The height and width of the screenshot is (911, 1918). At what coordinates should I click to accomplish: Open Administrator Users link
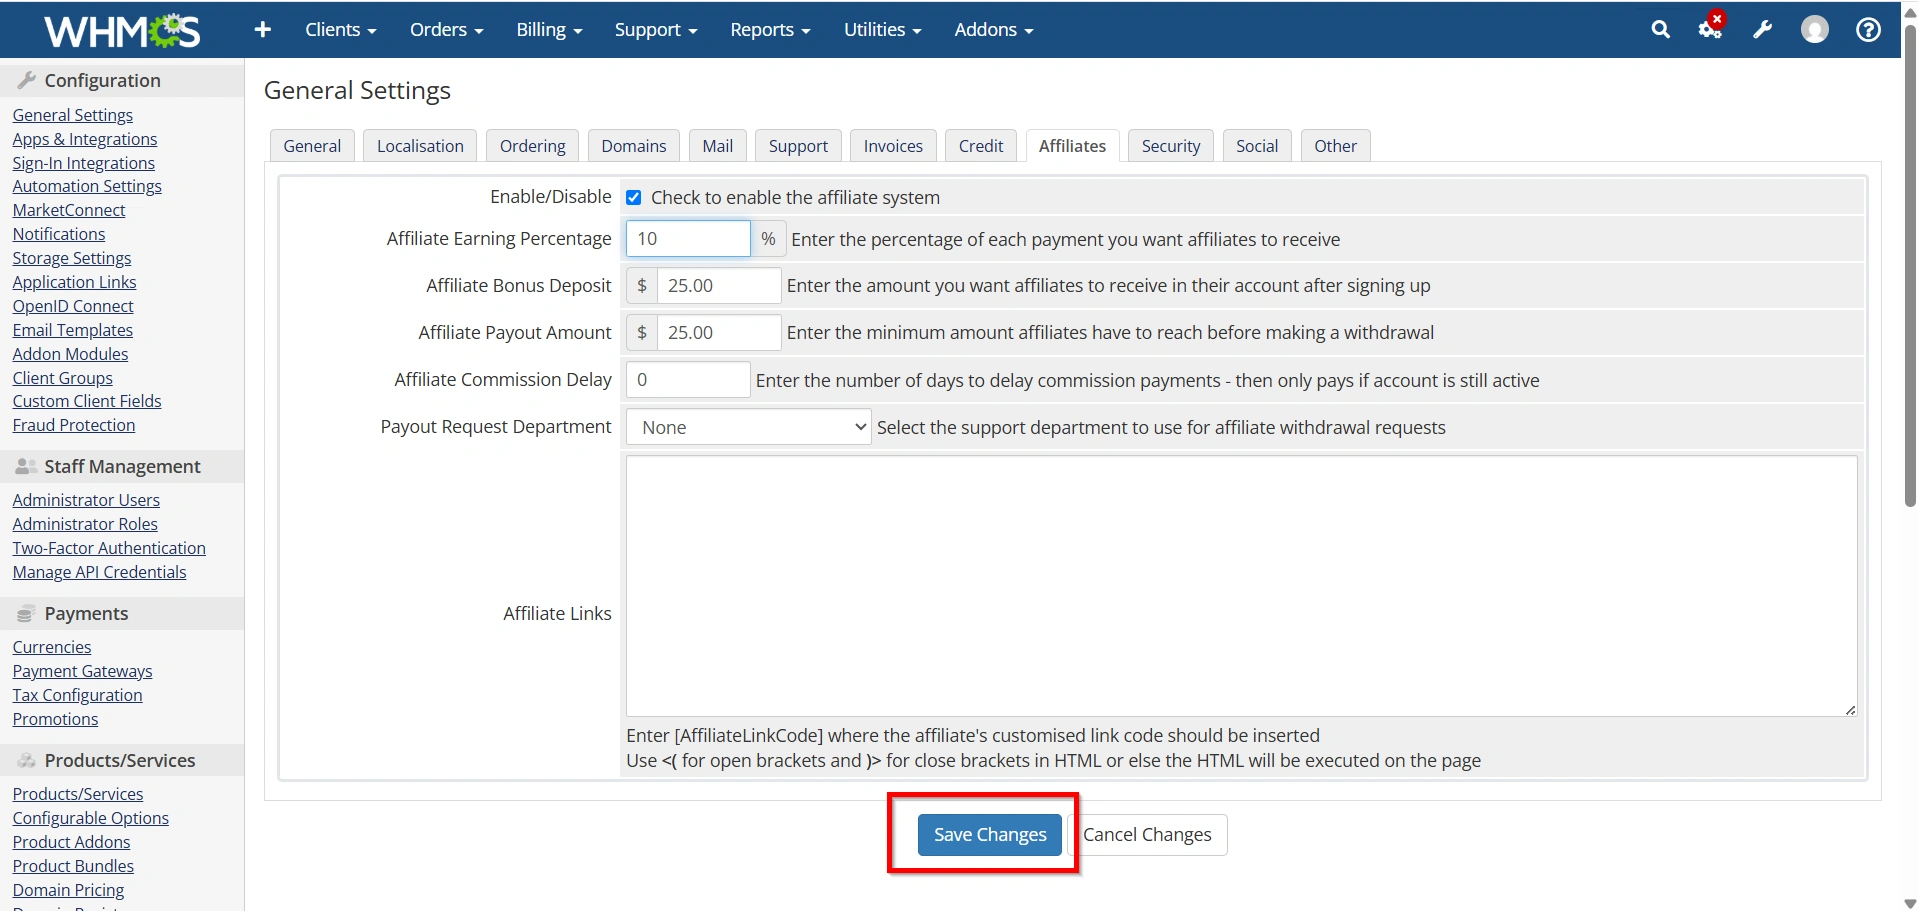pyautogui.click(x=86, y=500)
